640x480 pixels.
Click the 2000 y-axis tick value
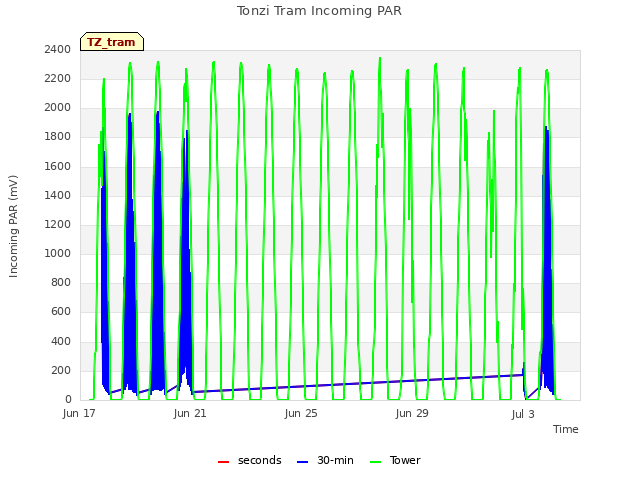(58, 107)
